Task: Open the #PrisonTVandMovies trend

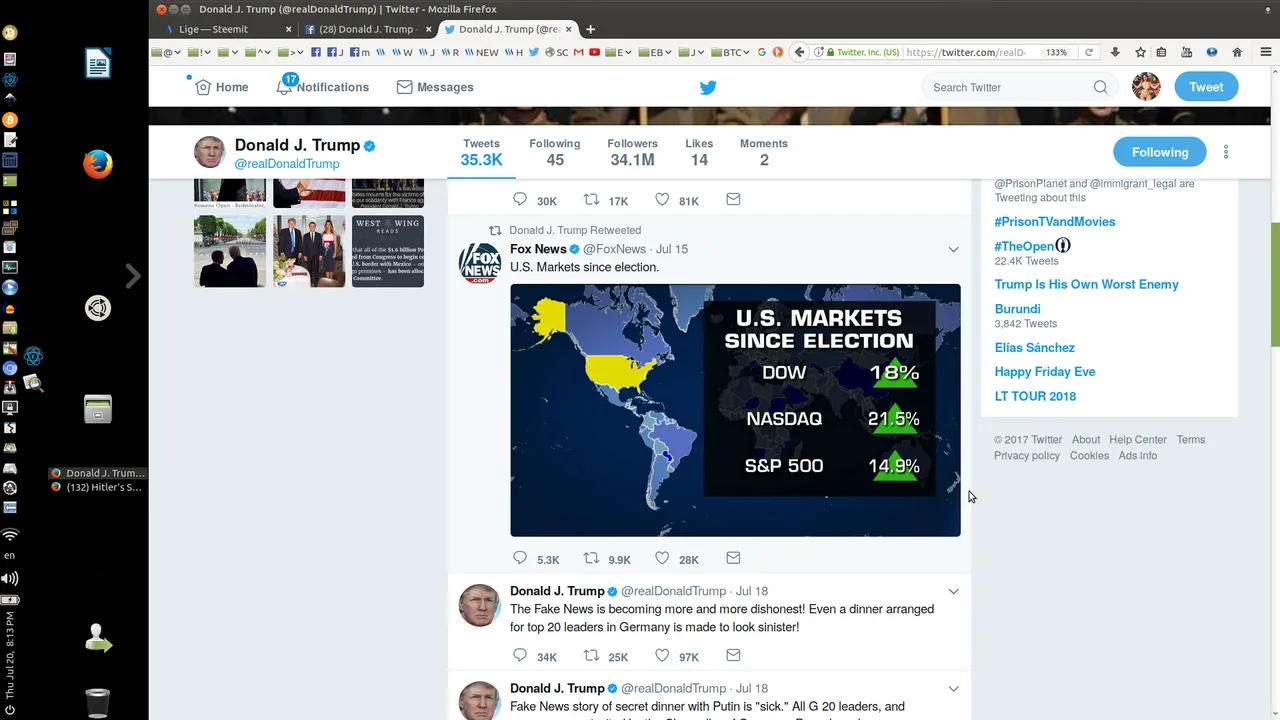Action: [x=1054, y=222]
